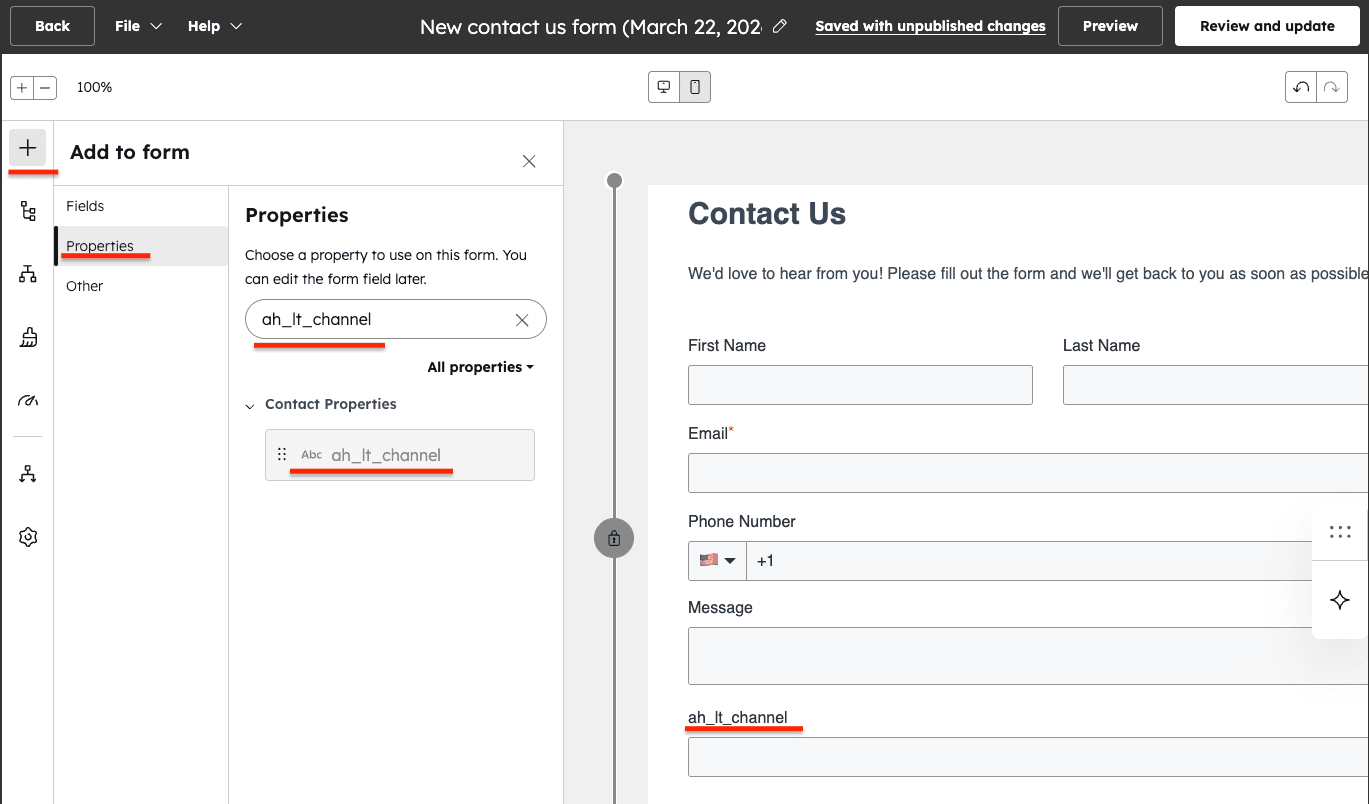Screen dimensions: 1369x804
Task: Collapse the Contact Properties group
Action: pyautogui.click(x=249, y=404)
